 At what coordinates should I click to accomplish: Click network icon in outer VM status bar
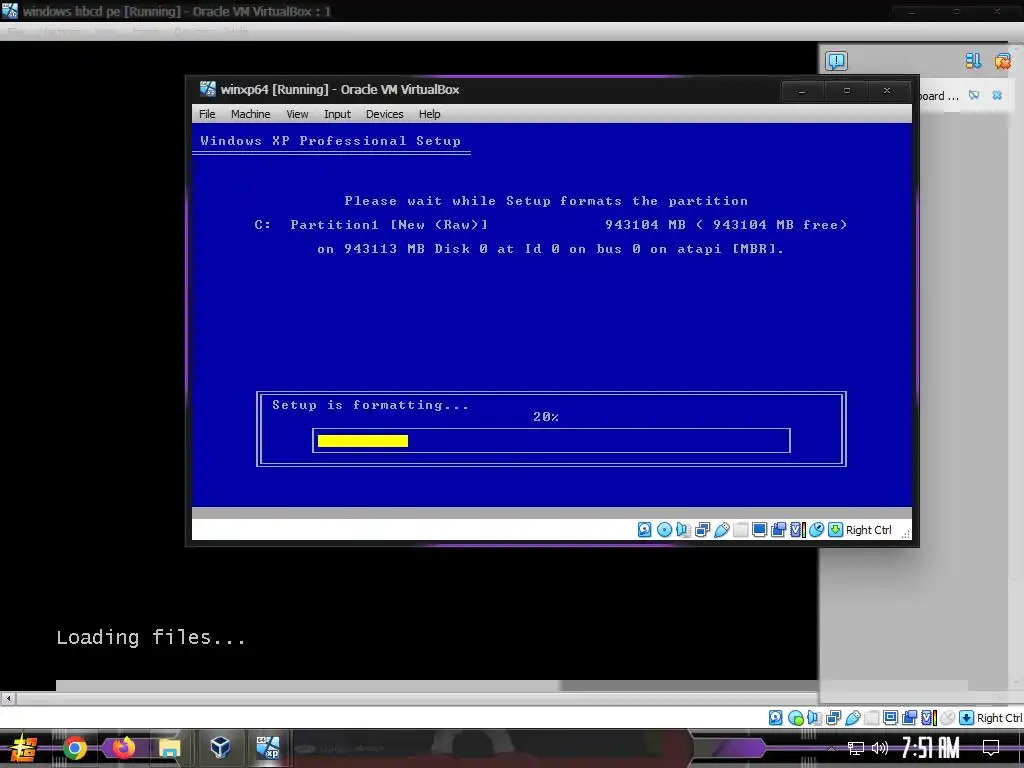click(x=834, y=718)
